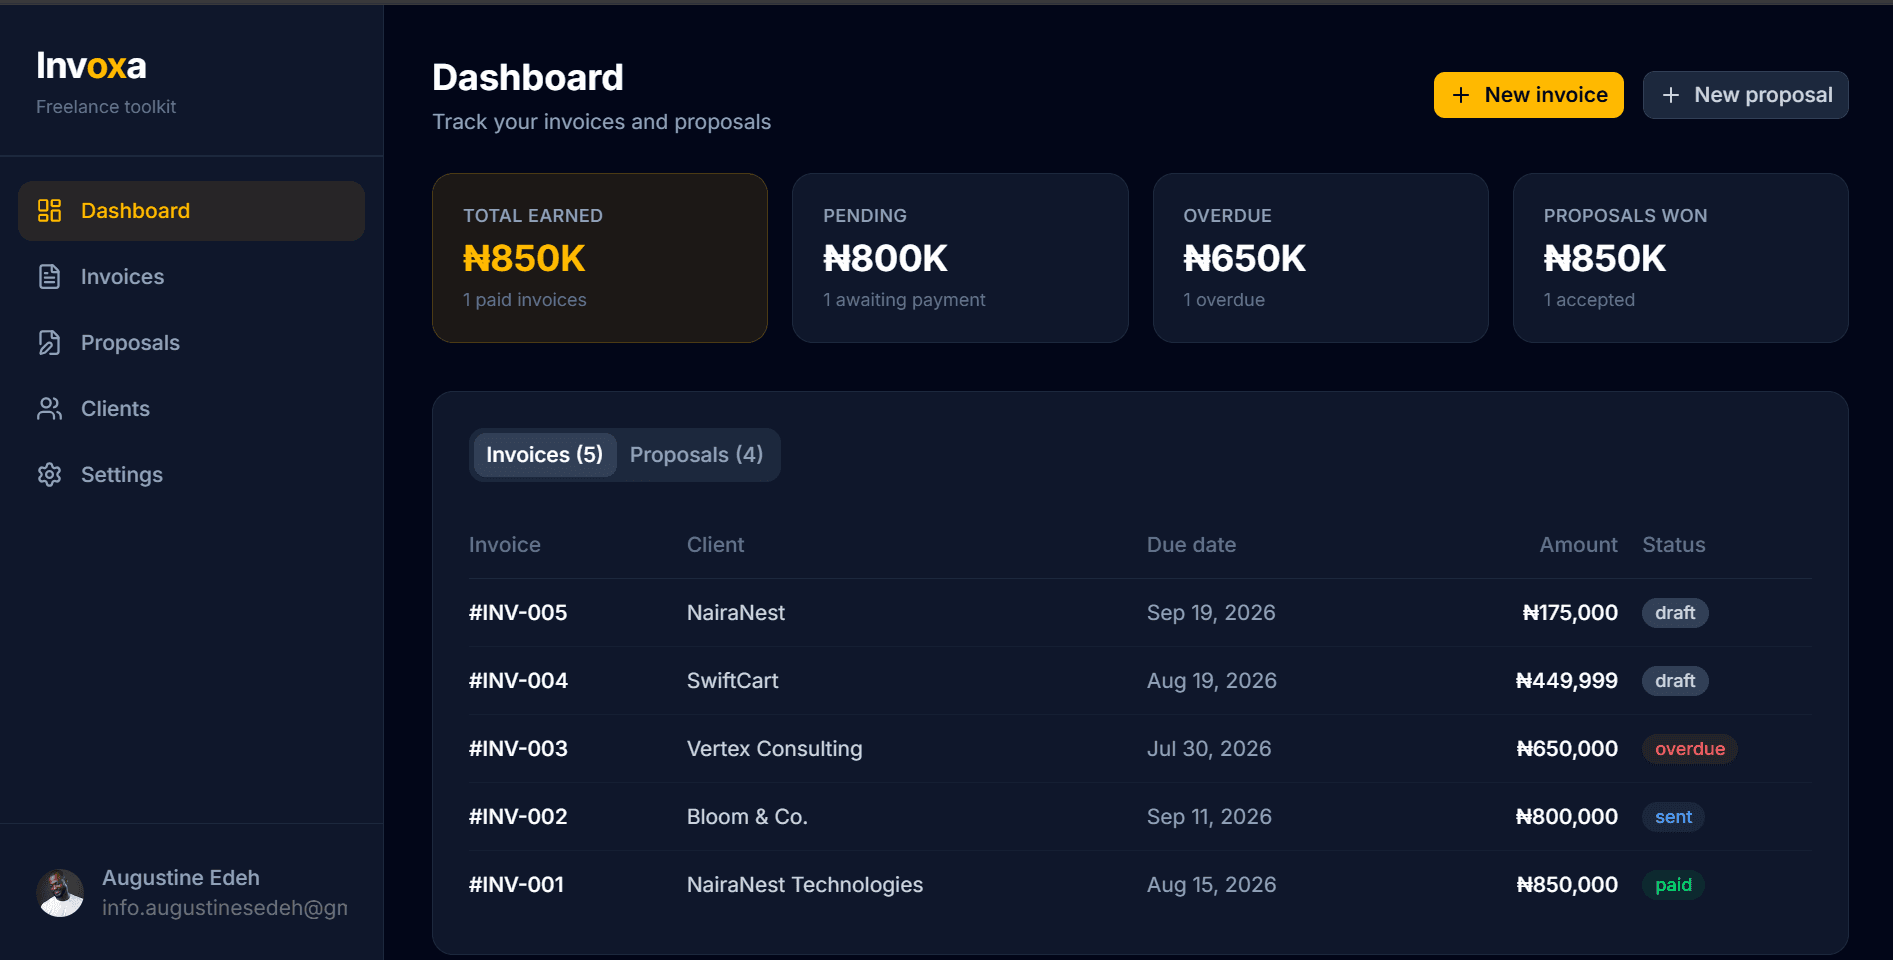Switch to the Proposals (4) tab
The height and width of the screenshot is (960, 1893).
tap(696, 455)
